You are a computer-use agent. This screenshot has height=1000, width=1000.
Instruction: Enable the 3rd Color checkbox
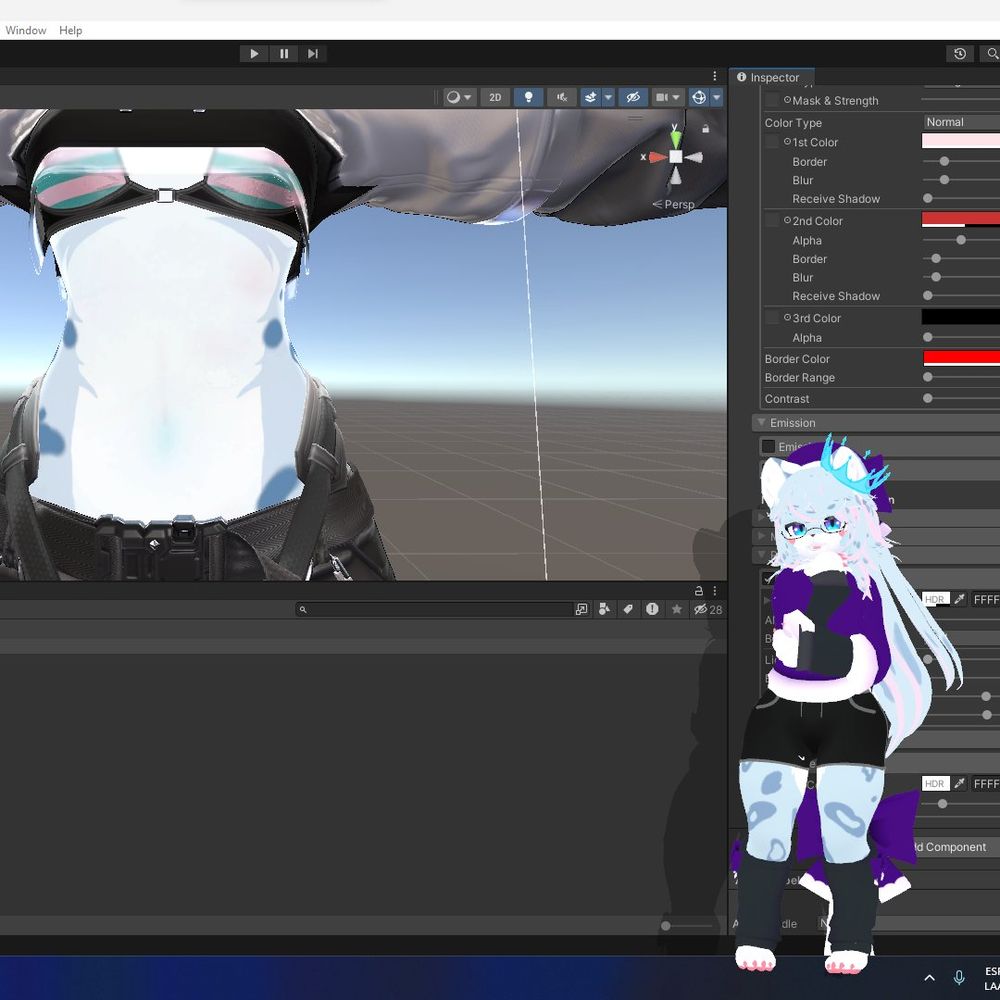(x=772, y=317)
